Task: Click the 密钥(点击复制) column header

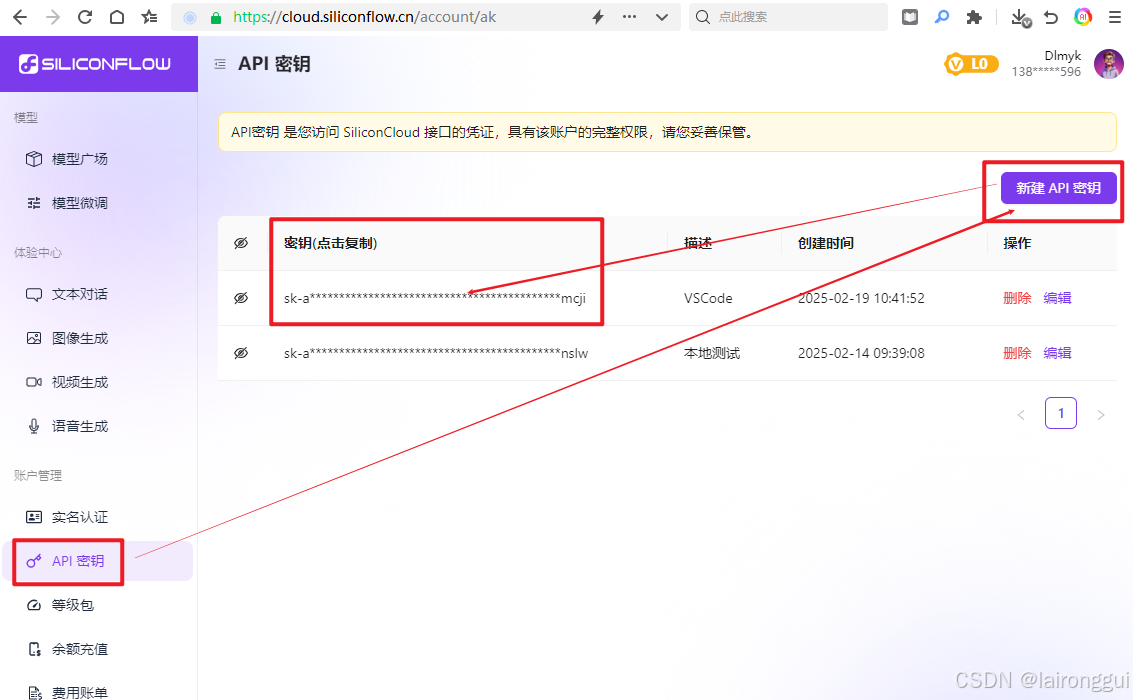Action: pyautogui.click(x=330, y=243)
